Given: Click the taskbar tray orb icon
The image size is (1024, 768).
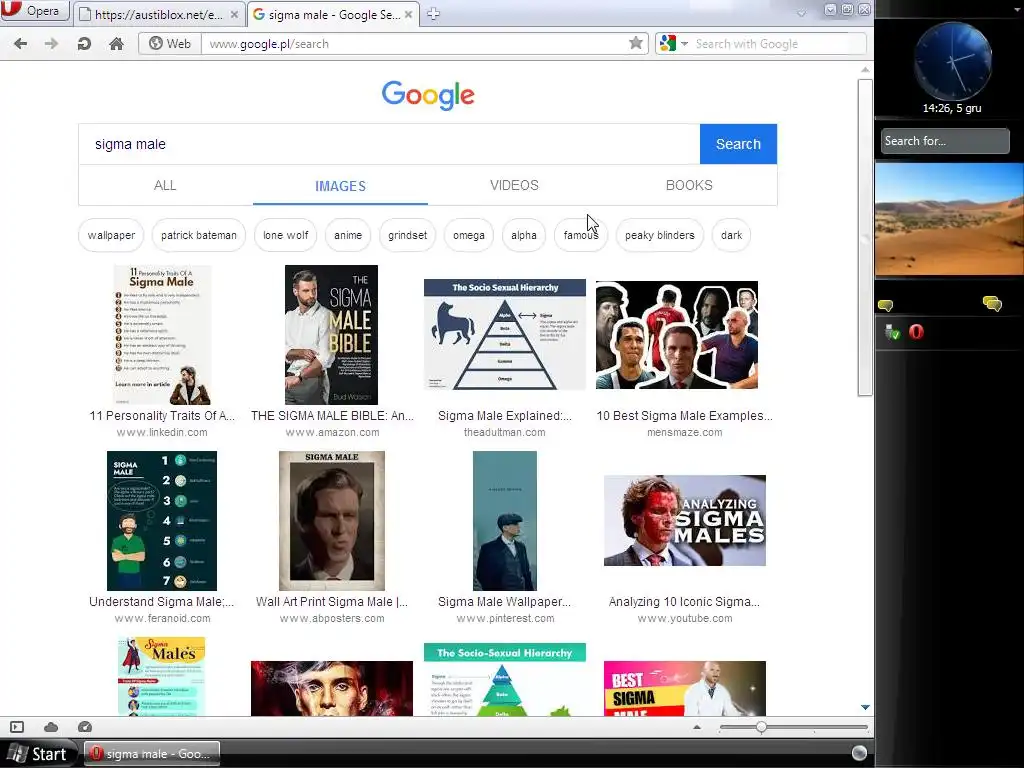Looking at the screenshot, I should [x=859, y=754].
